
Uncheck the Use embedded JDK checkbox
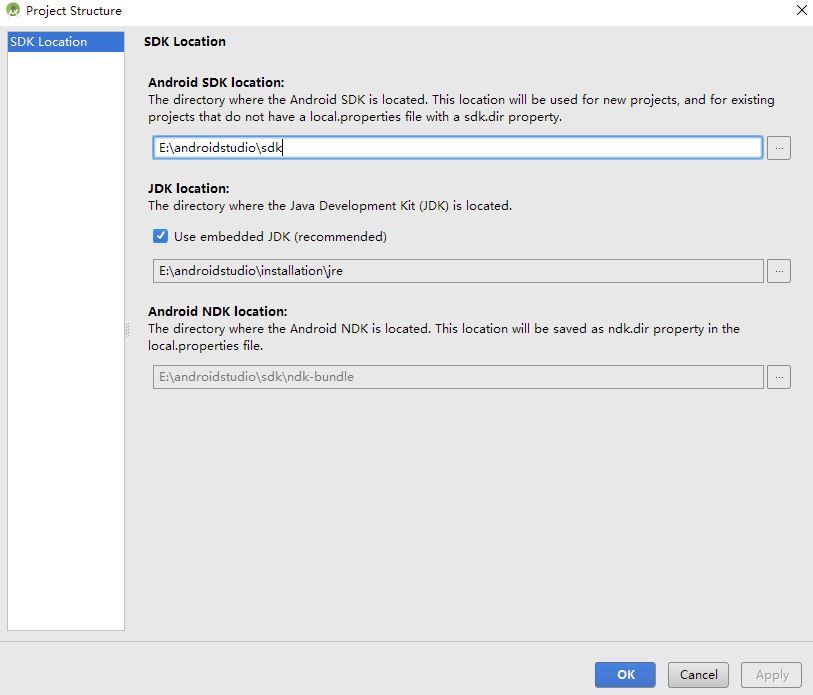161,237
